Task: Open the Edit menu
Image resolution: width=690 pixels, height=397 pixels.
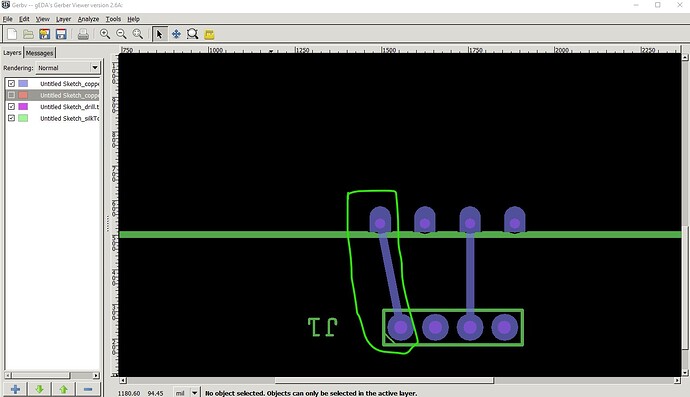Action: coord(24,19)
